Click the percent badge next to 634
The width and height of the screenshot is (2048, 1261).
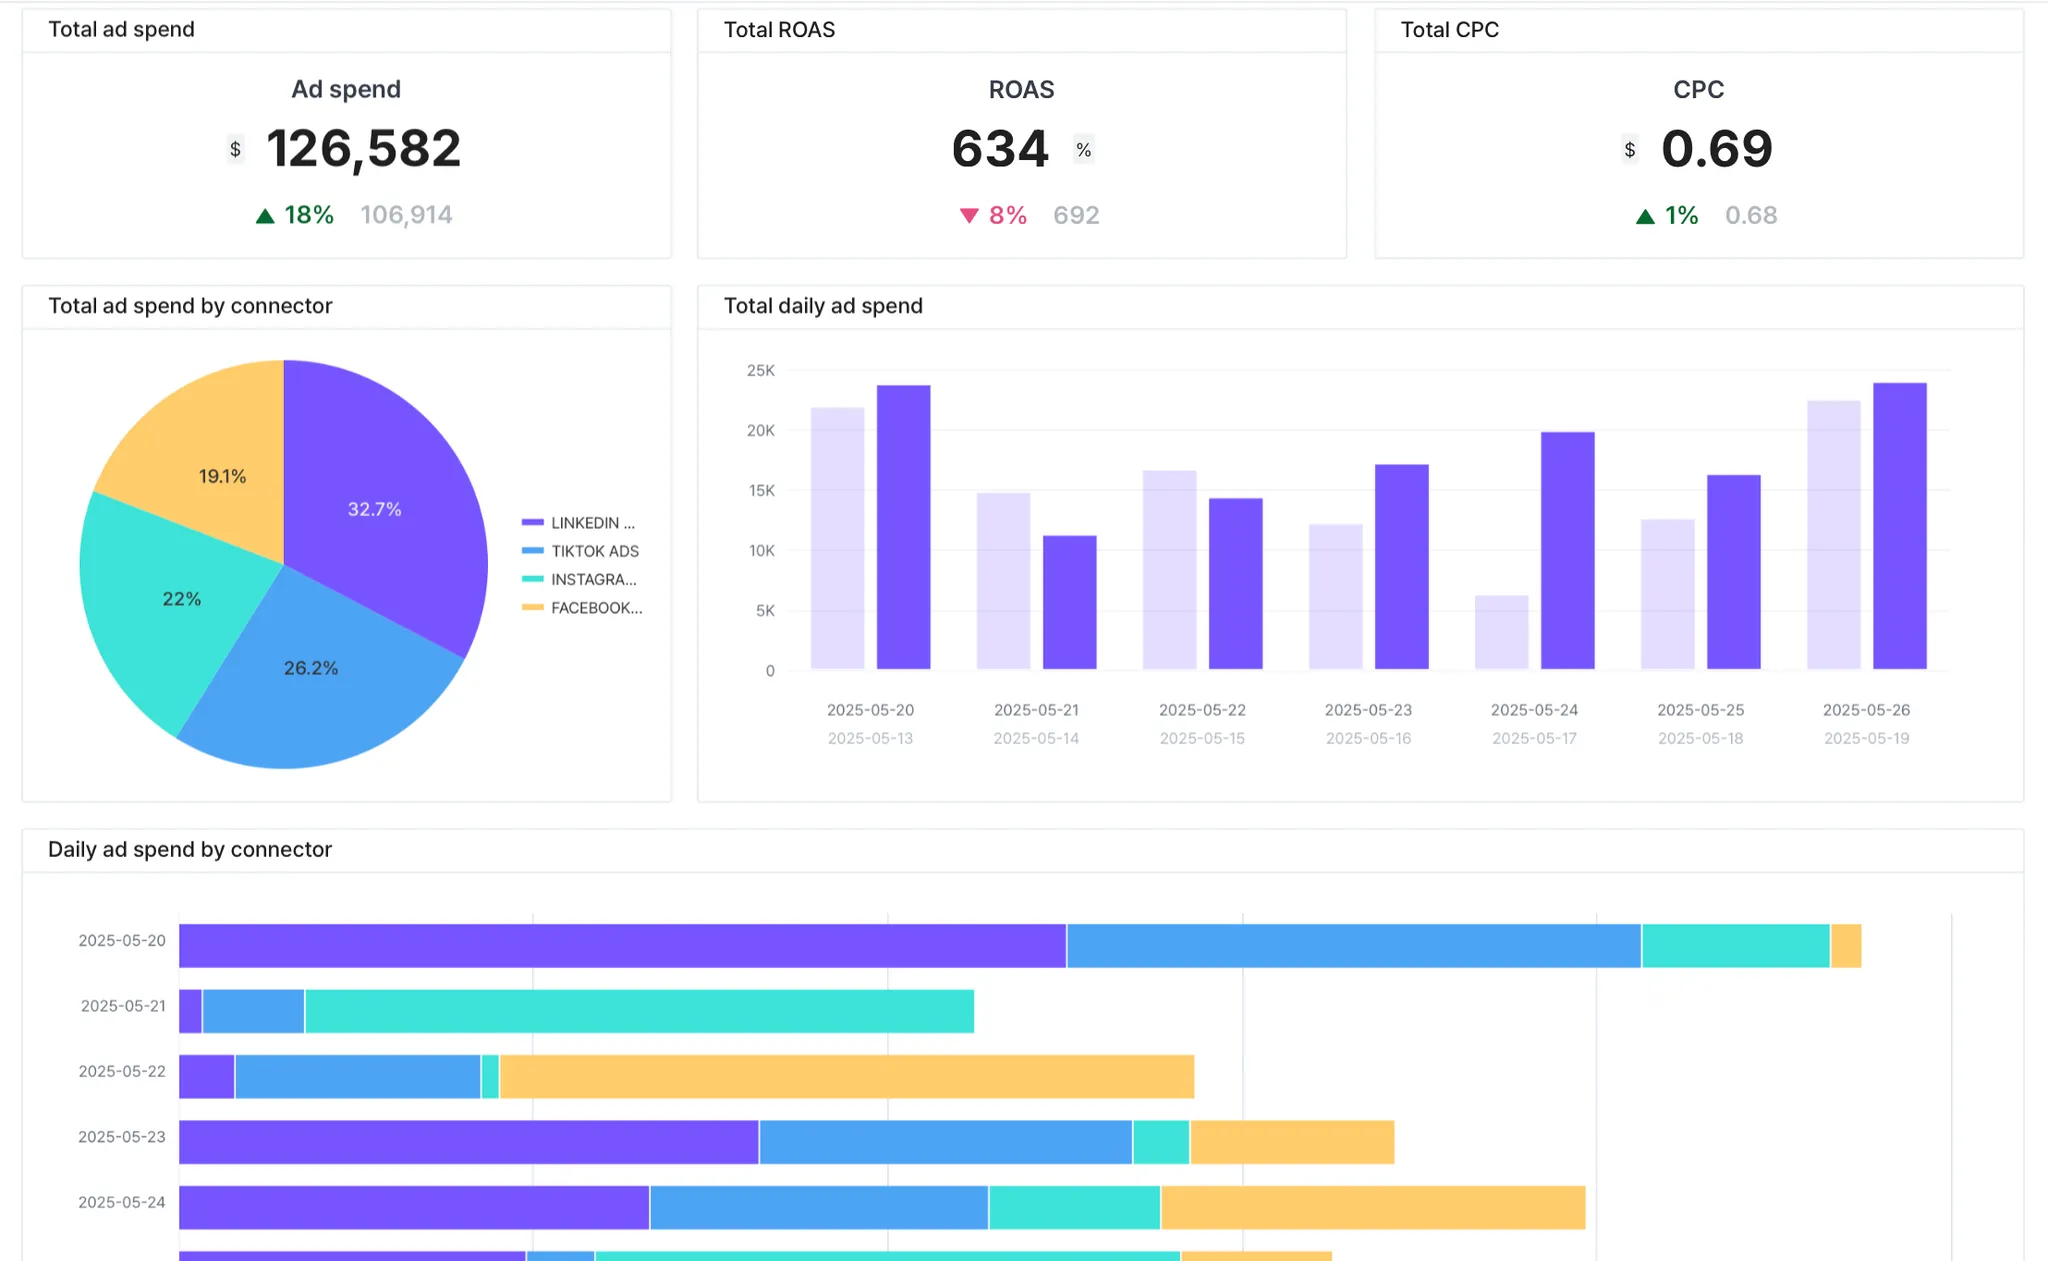1083,150
